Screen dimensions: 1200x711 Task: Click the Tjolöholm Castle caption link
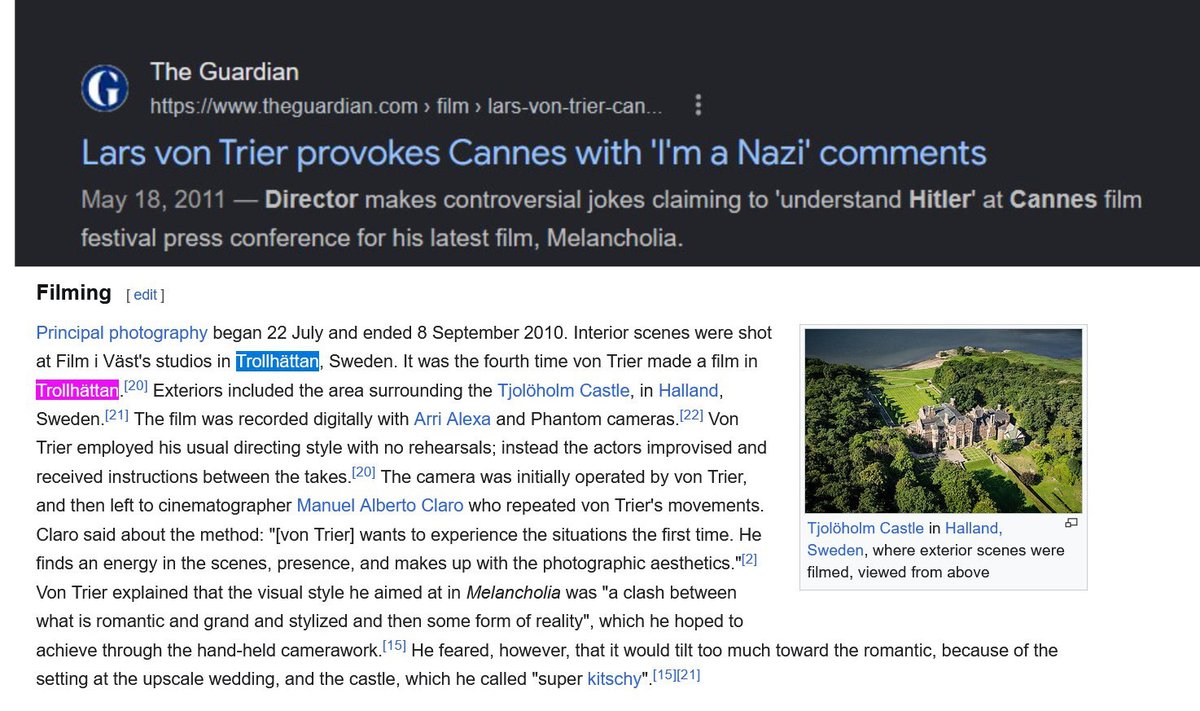[x=866, y=528]
